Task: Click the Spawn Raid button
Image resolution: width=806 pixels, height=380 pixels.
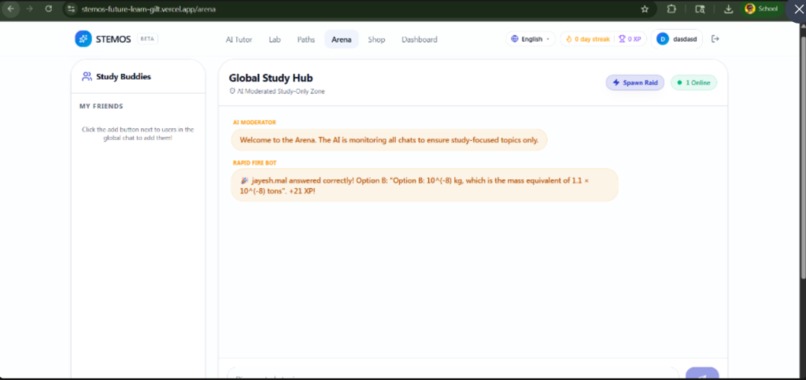Action: tap(635, 82)
